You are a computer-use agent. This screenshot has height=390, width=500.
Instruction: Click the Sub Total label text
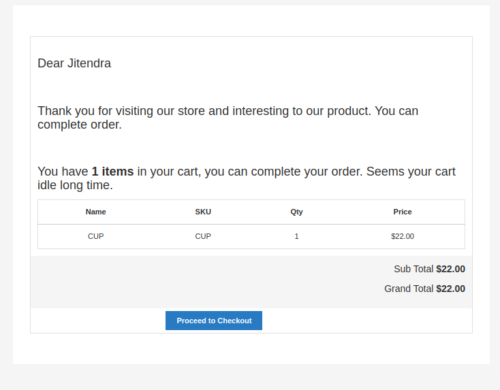[413, 269]
